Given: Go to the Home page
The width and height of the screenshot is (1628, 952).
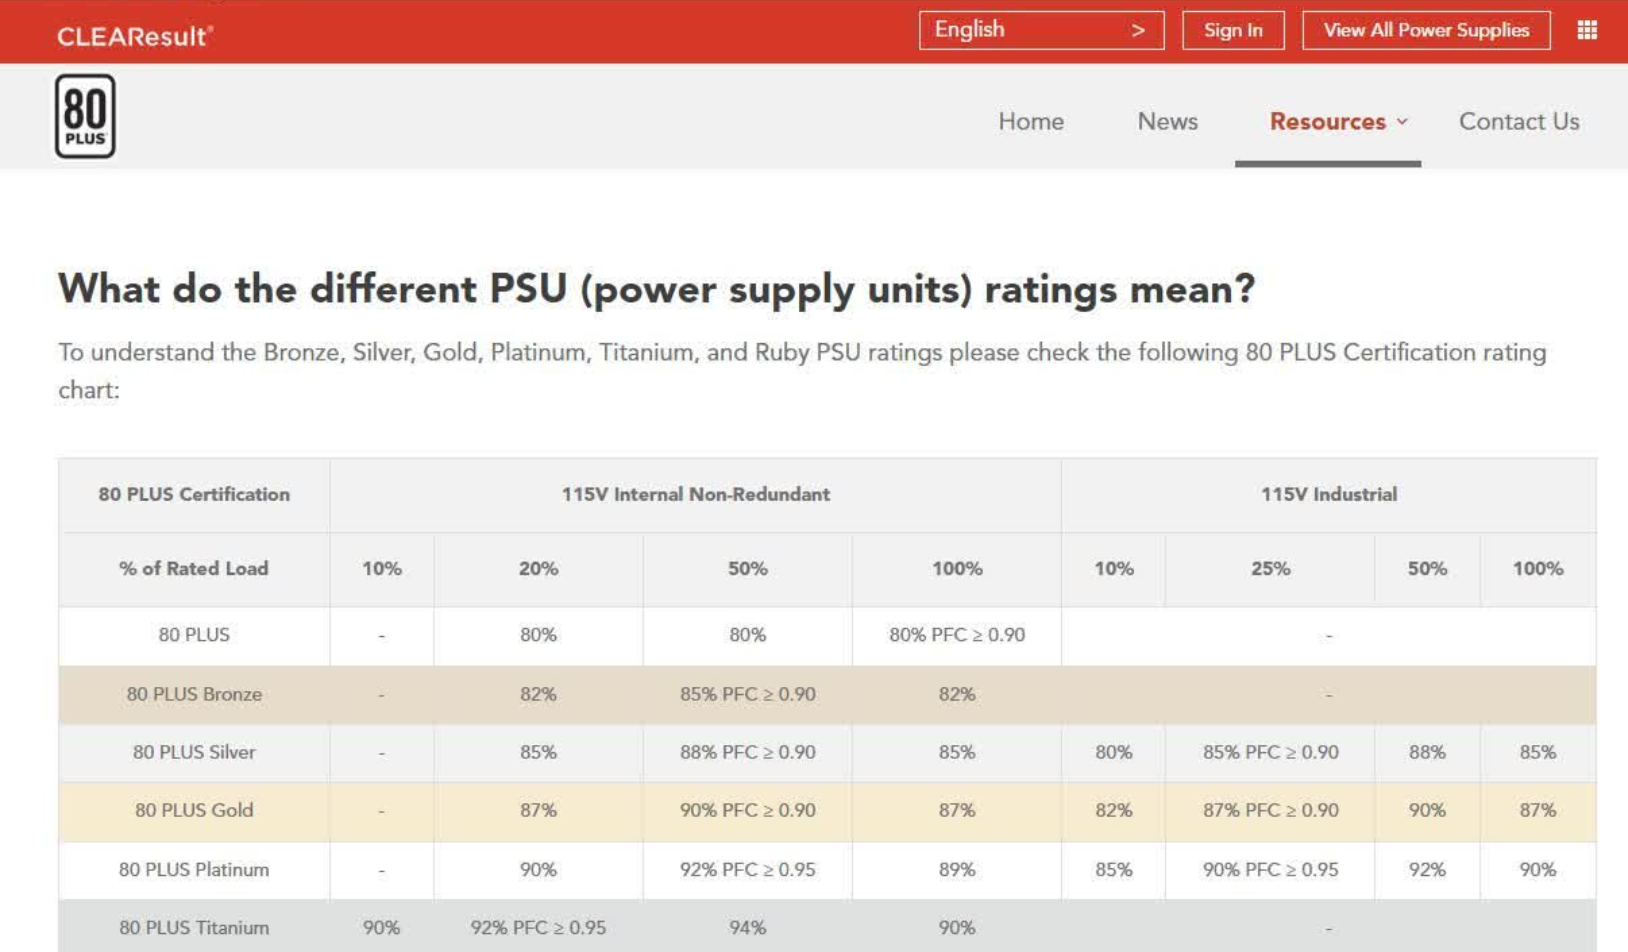Looking at the screenshot, I should click(x=1031, y=121).
